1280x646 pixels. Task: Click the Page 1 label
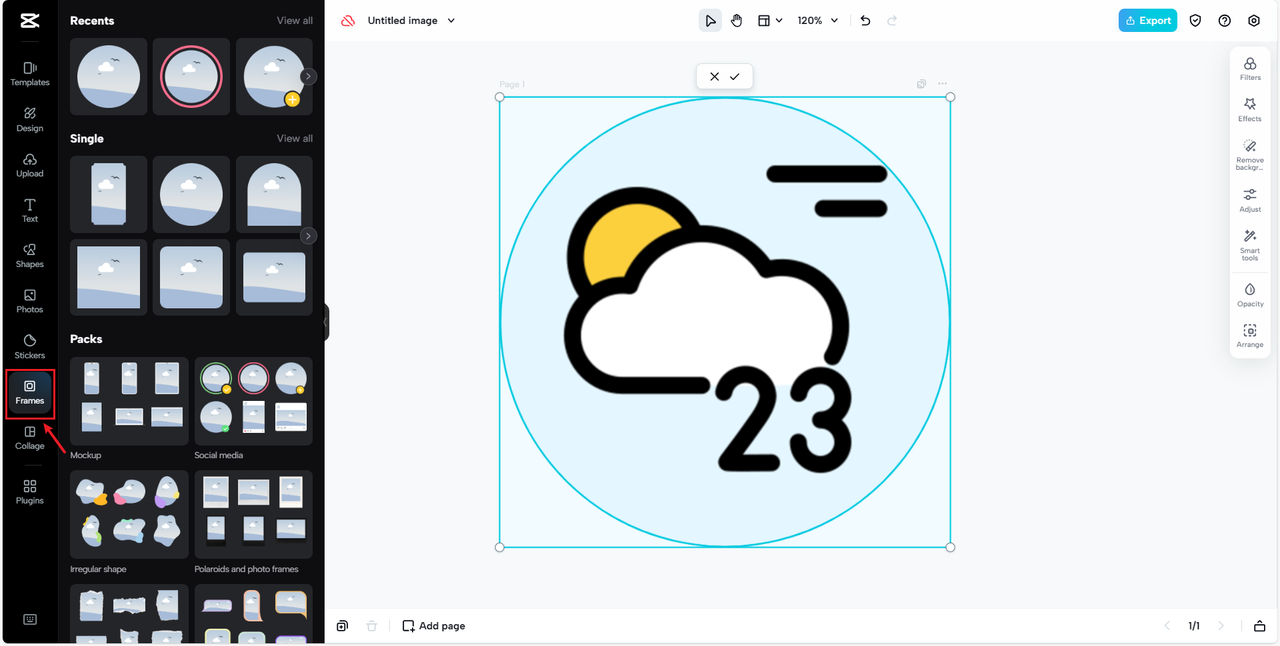coord(512,85)
